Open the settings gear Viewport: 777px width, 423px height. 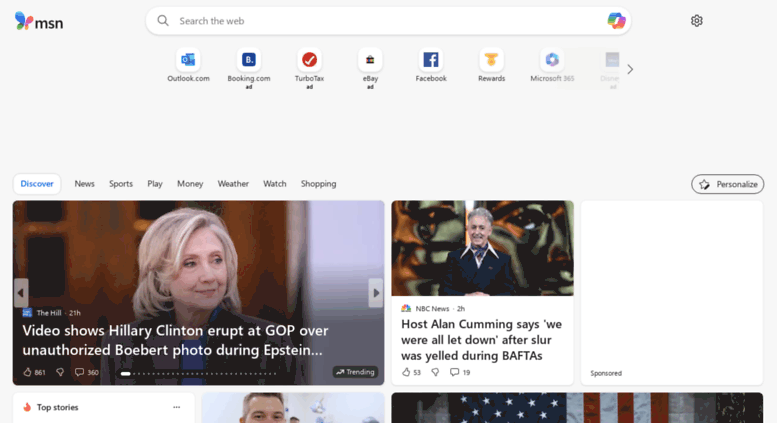click(696, 21)
